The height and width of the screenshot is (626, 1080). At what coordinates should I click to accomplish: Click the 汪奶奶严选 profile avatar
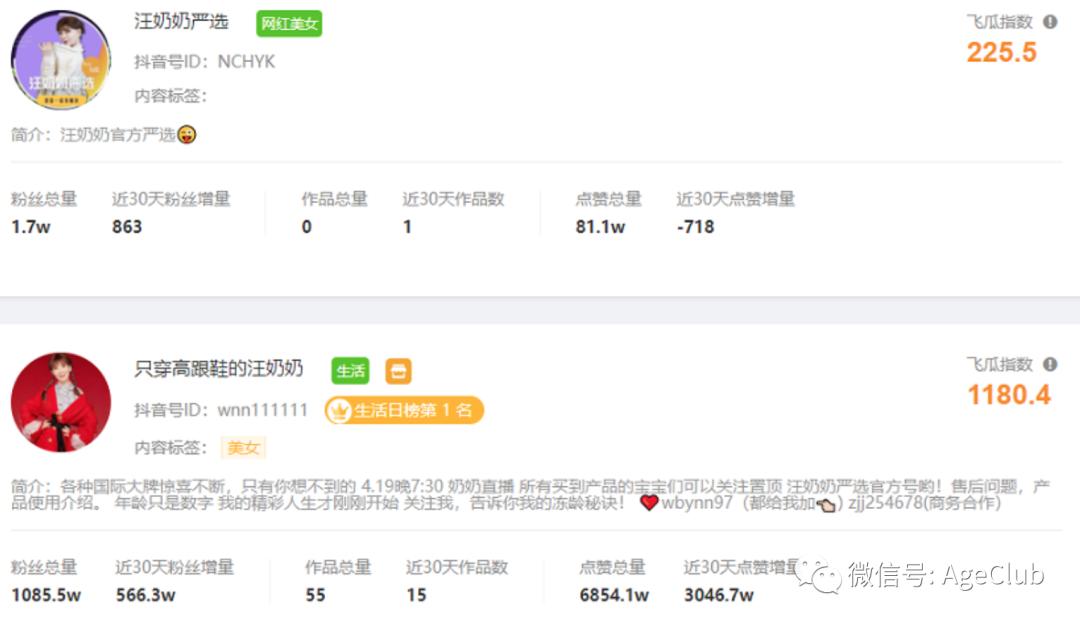[61, 60]
